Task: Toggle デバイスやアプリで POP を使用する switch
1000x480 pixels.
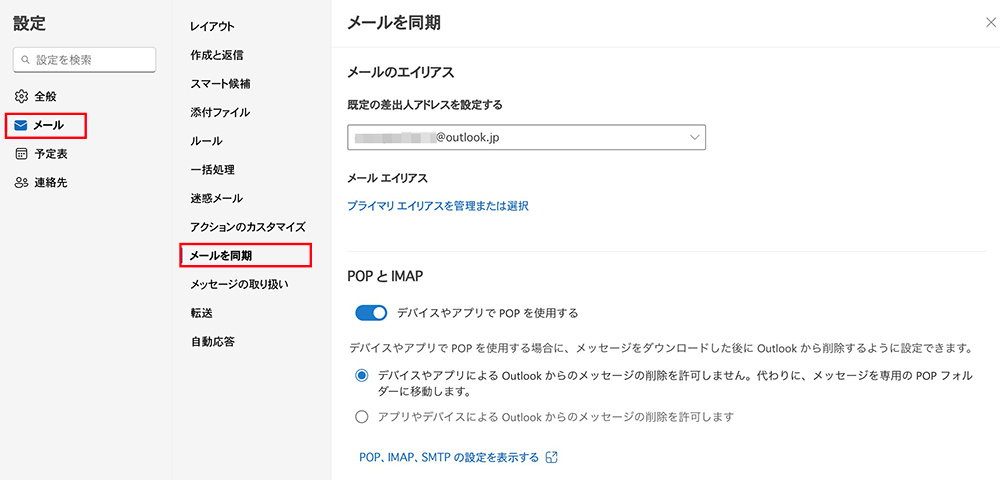Action: tap(371, 313)
